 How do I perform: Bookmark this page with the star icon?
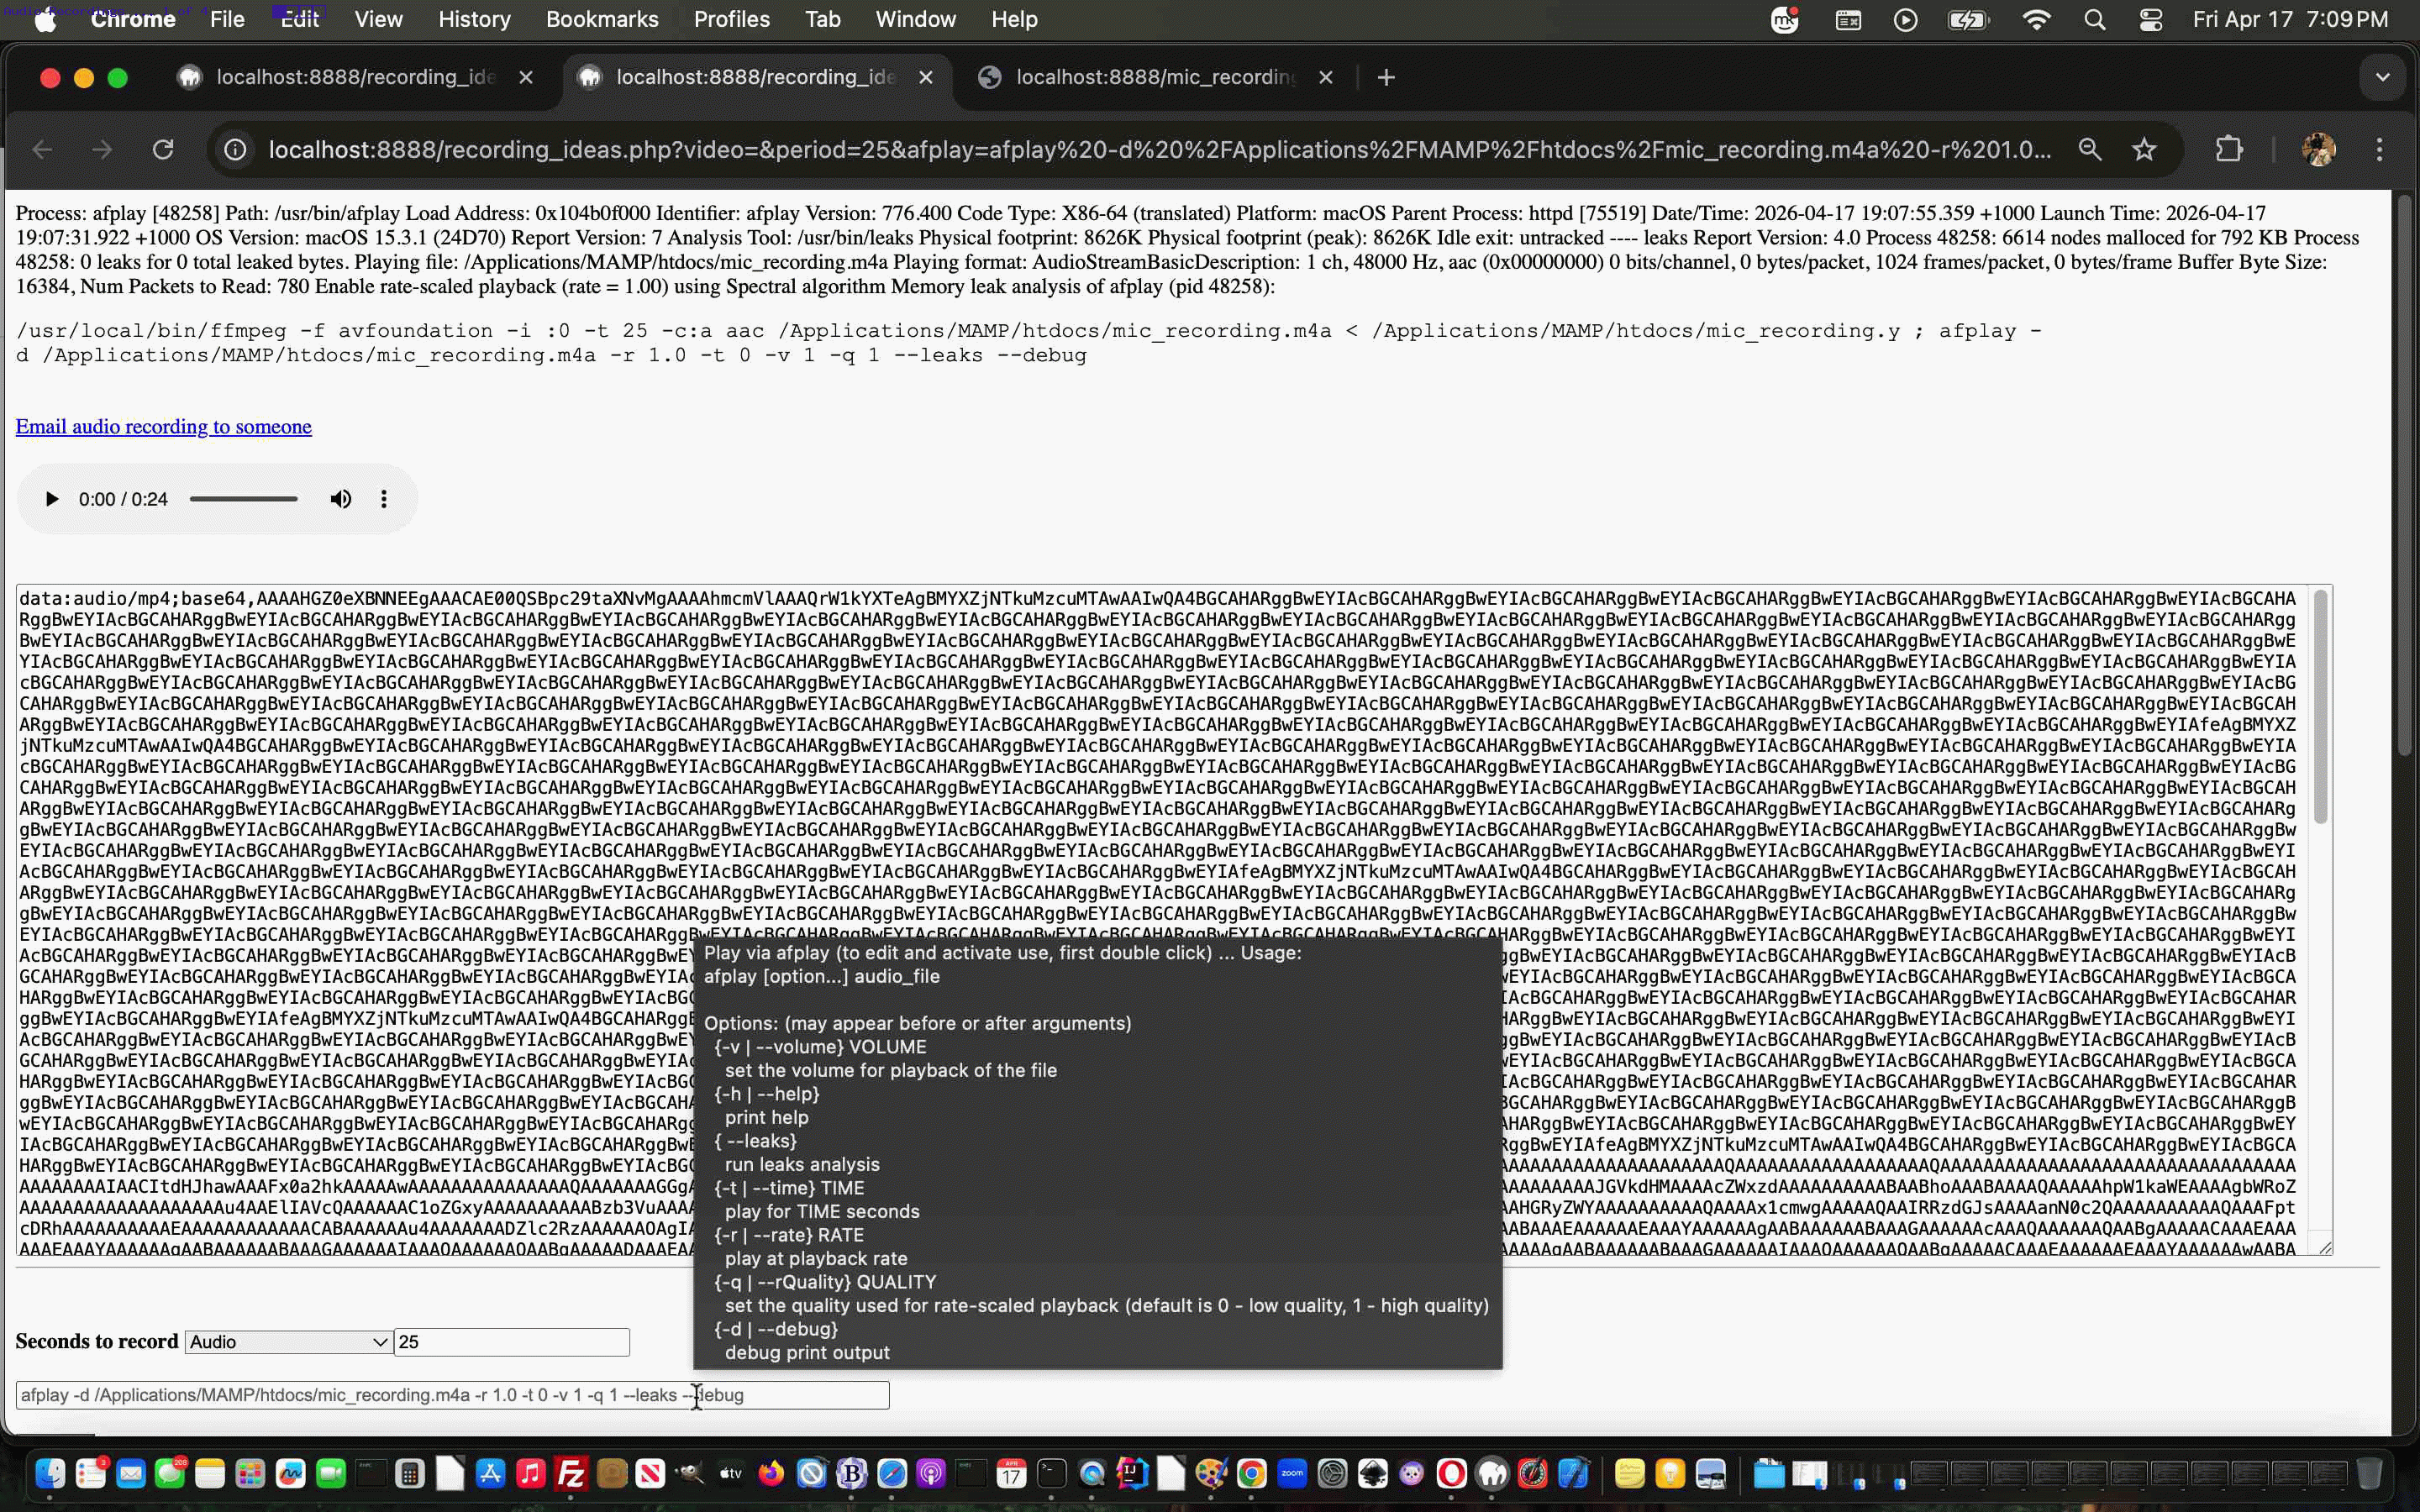click(2144, 150)
